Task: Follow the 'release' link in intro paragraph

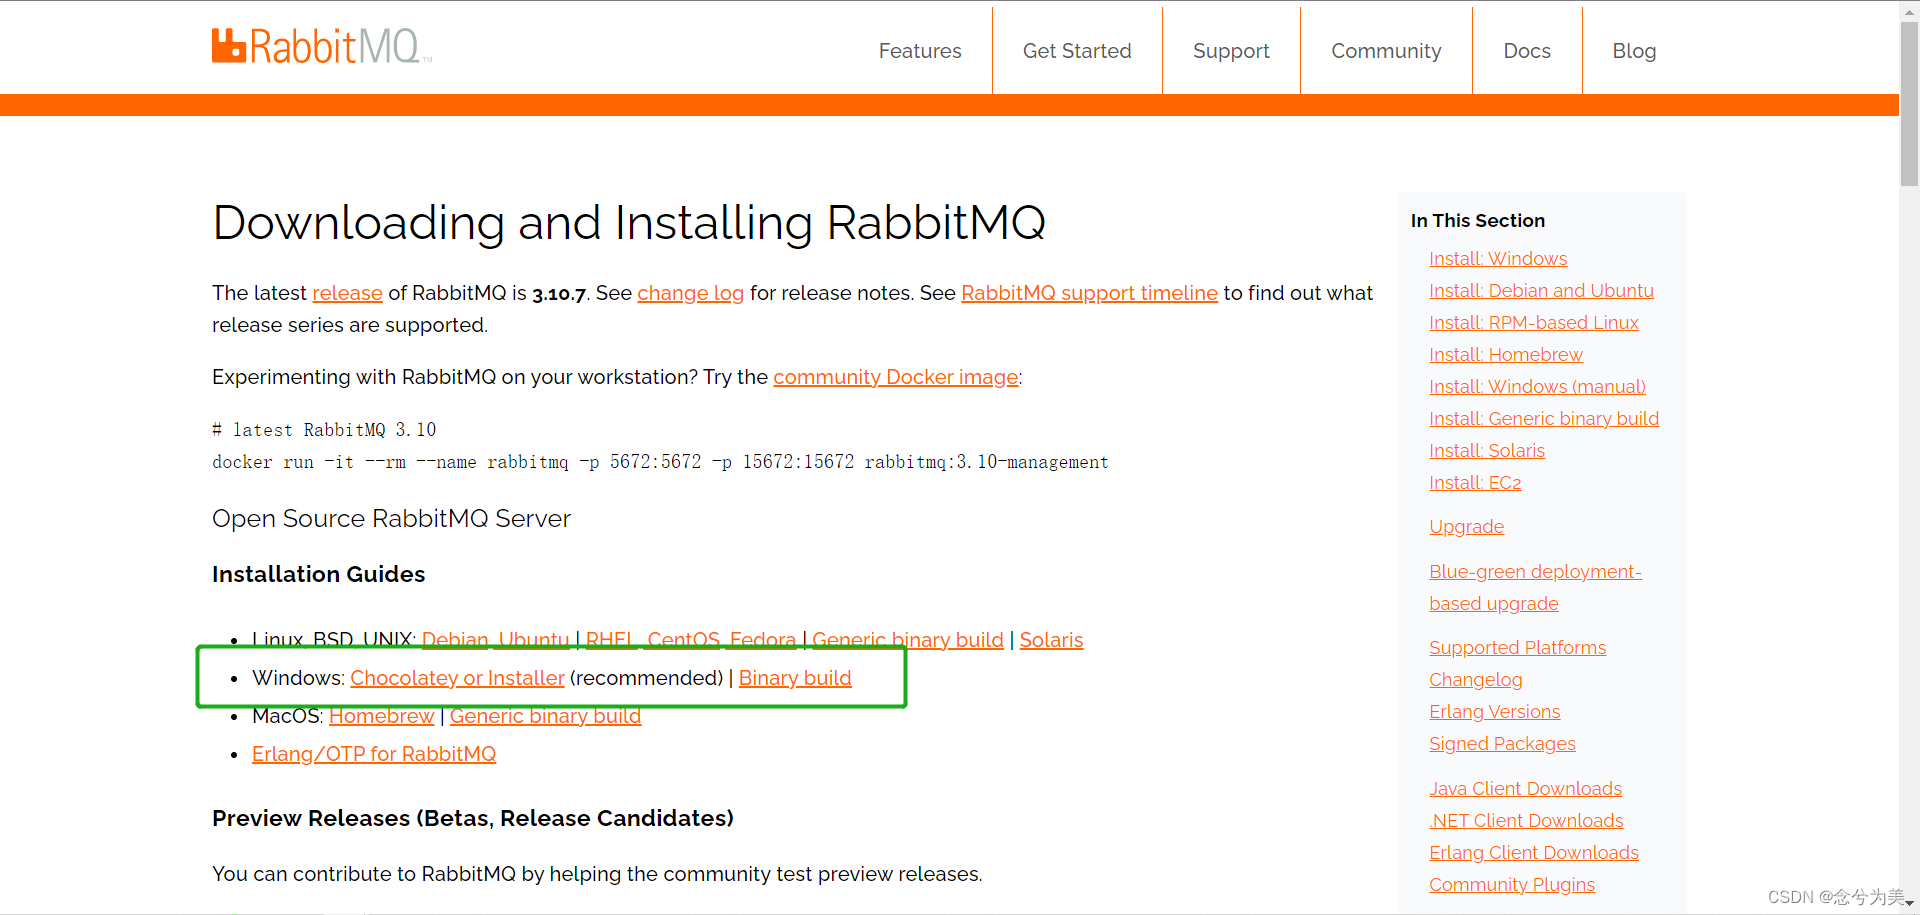Action: (x=347, y=293)
